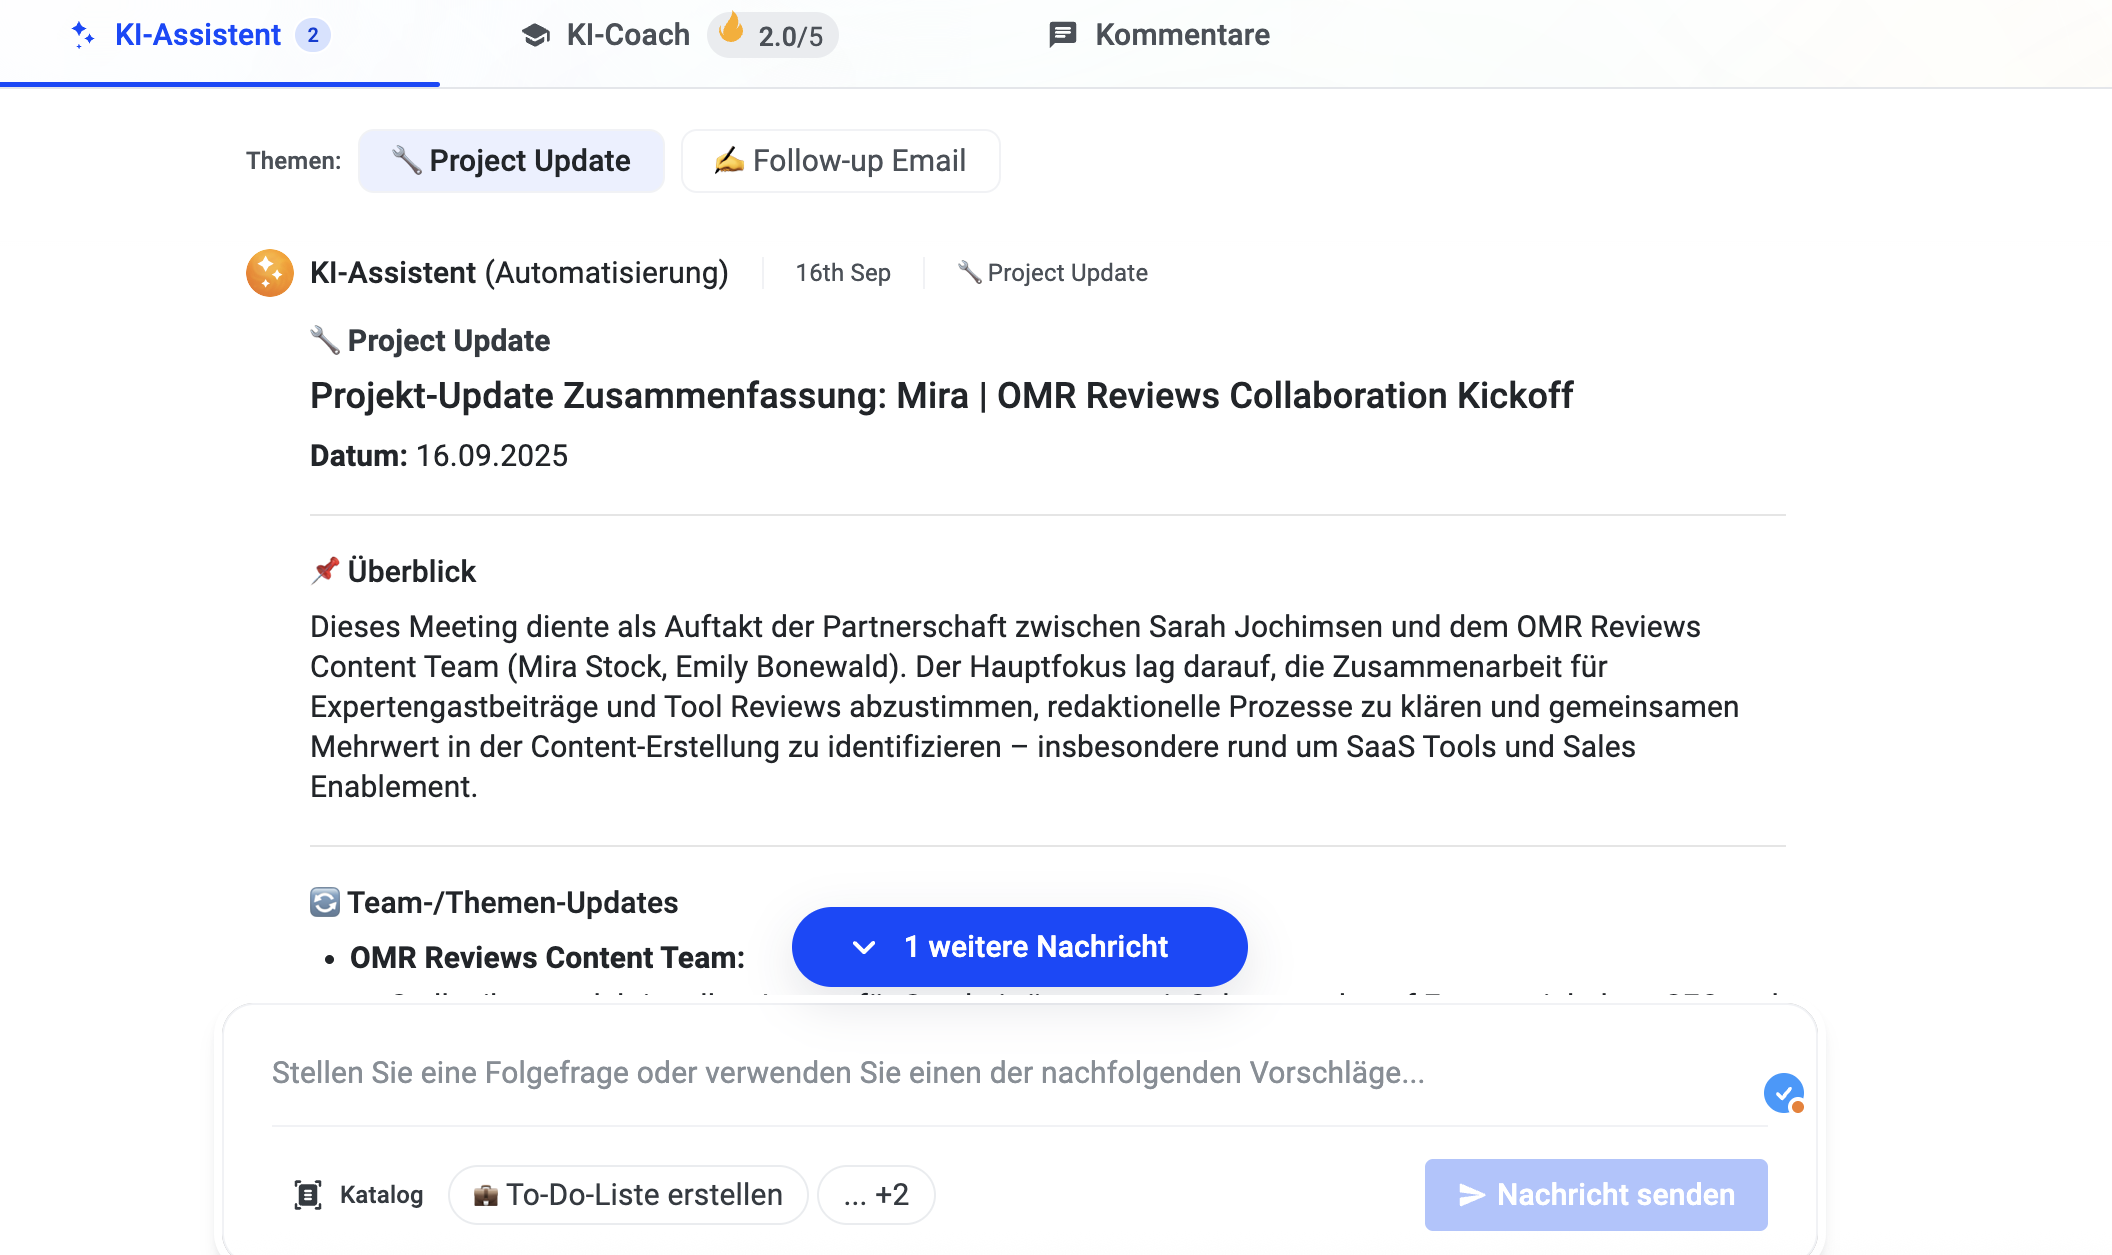This screenshot has width=2112, height=1255.
Task: Click the Project Update tag next to date
Action: point(1053,273)
